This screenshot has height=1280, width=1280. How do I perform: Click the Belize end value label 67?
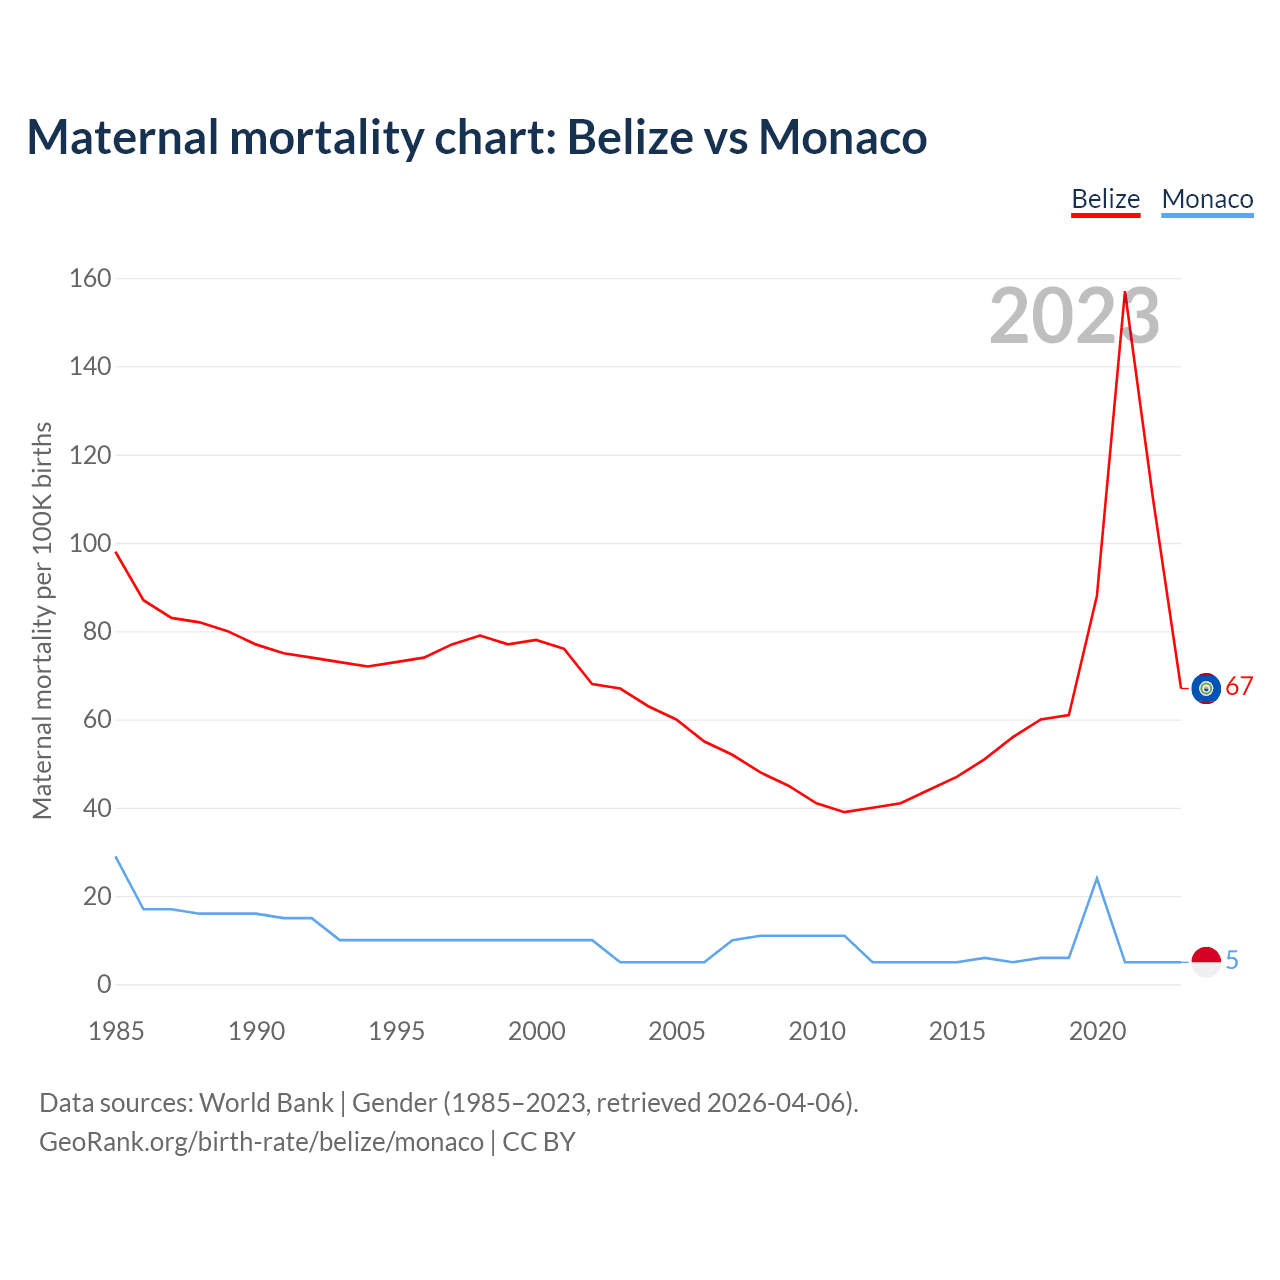[x=1239, y=687]
